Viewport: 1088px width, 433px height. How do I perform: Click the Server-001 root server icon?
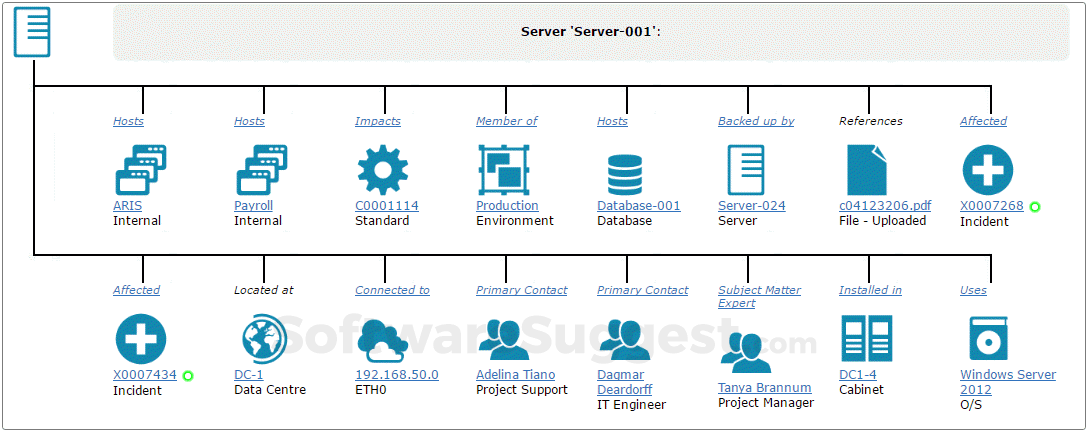[x=32, y=32]
